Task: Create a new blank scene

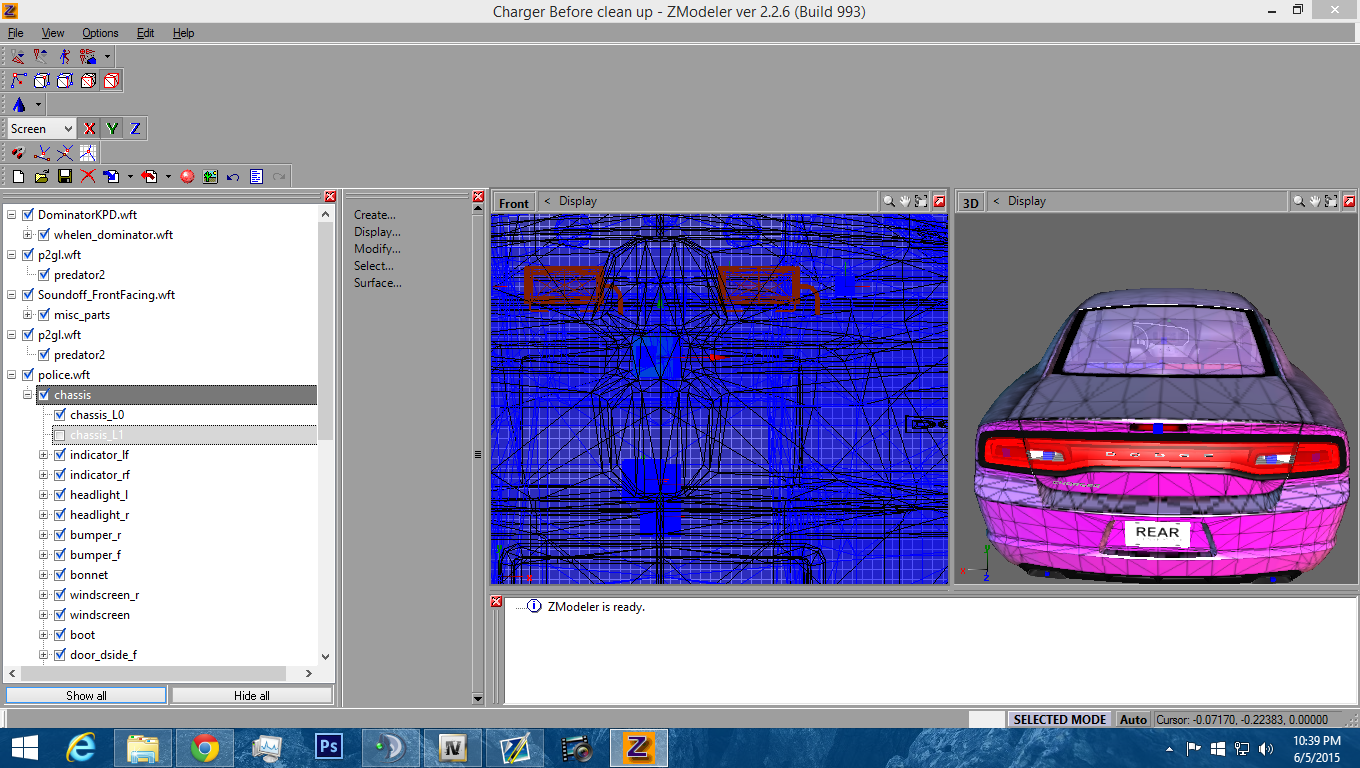Action: pos(18,176)
